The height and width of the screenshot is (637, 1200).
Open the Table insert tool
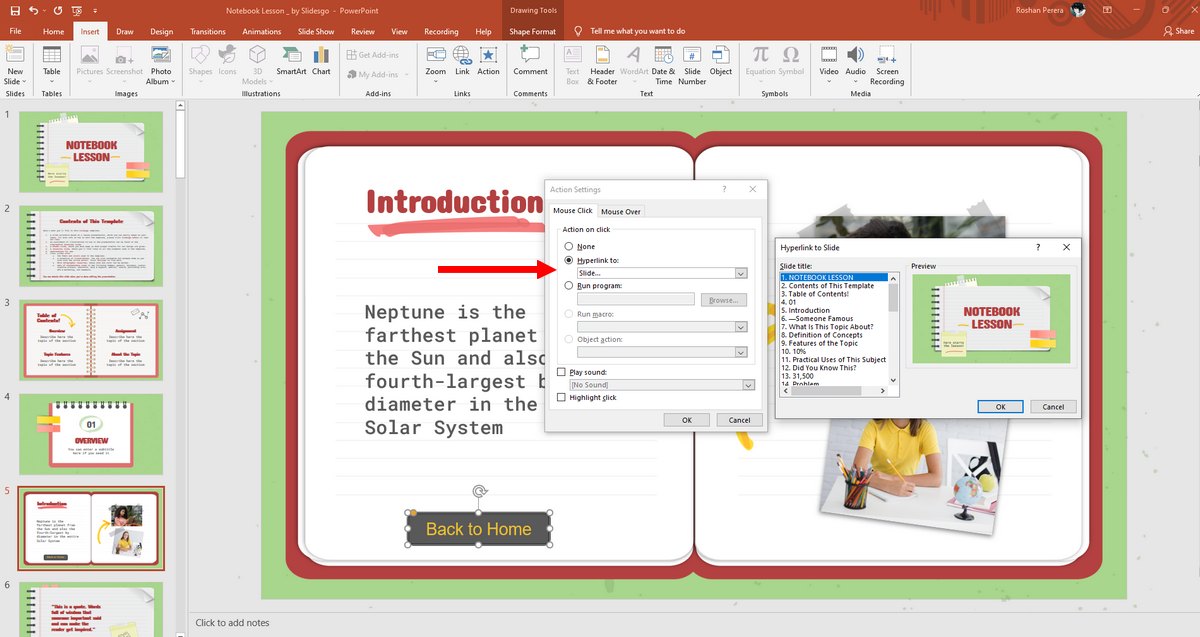point(51,63)
